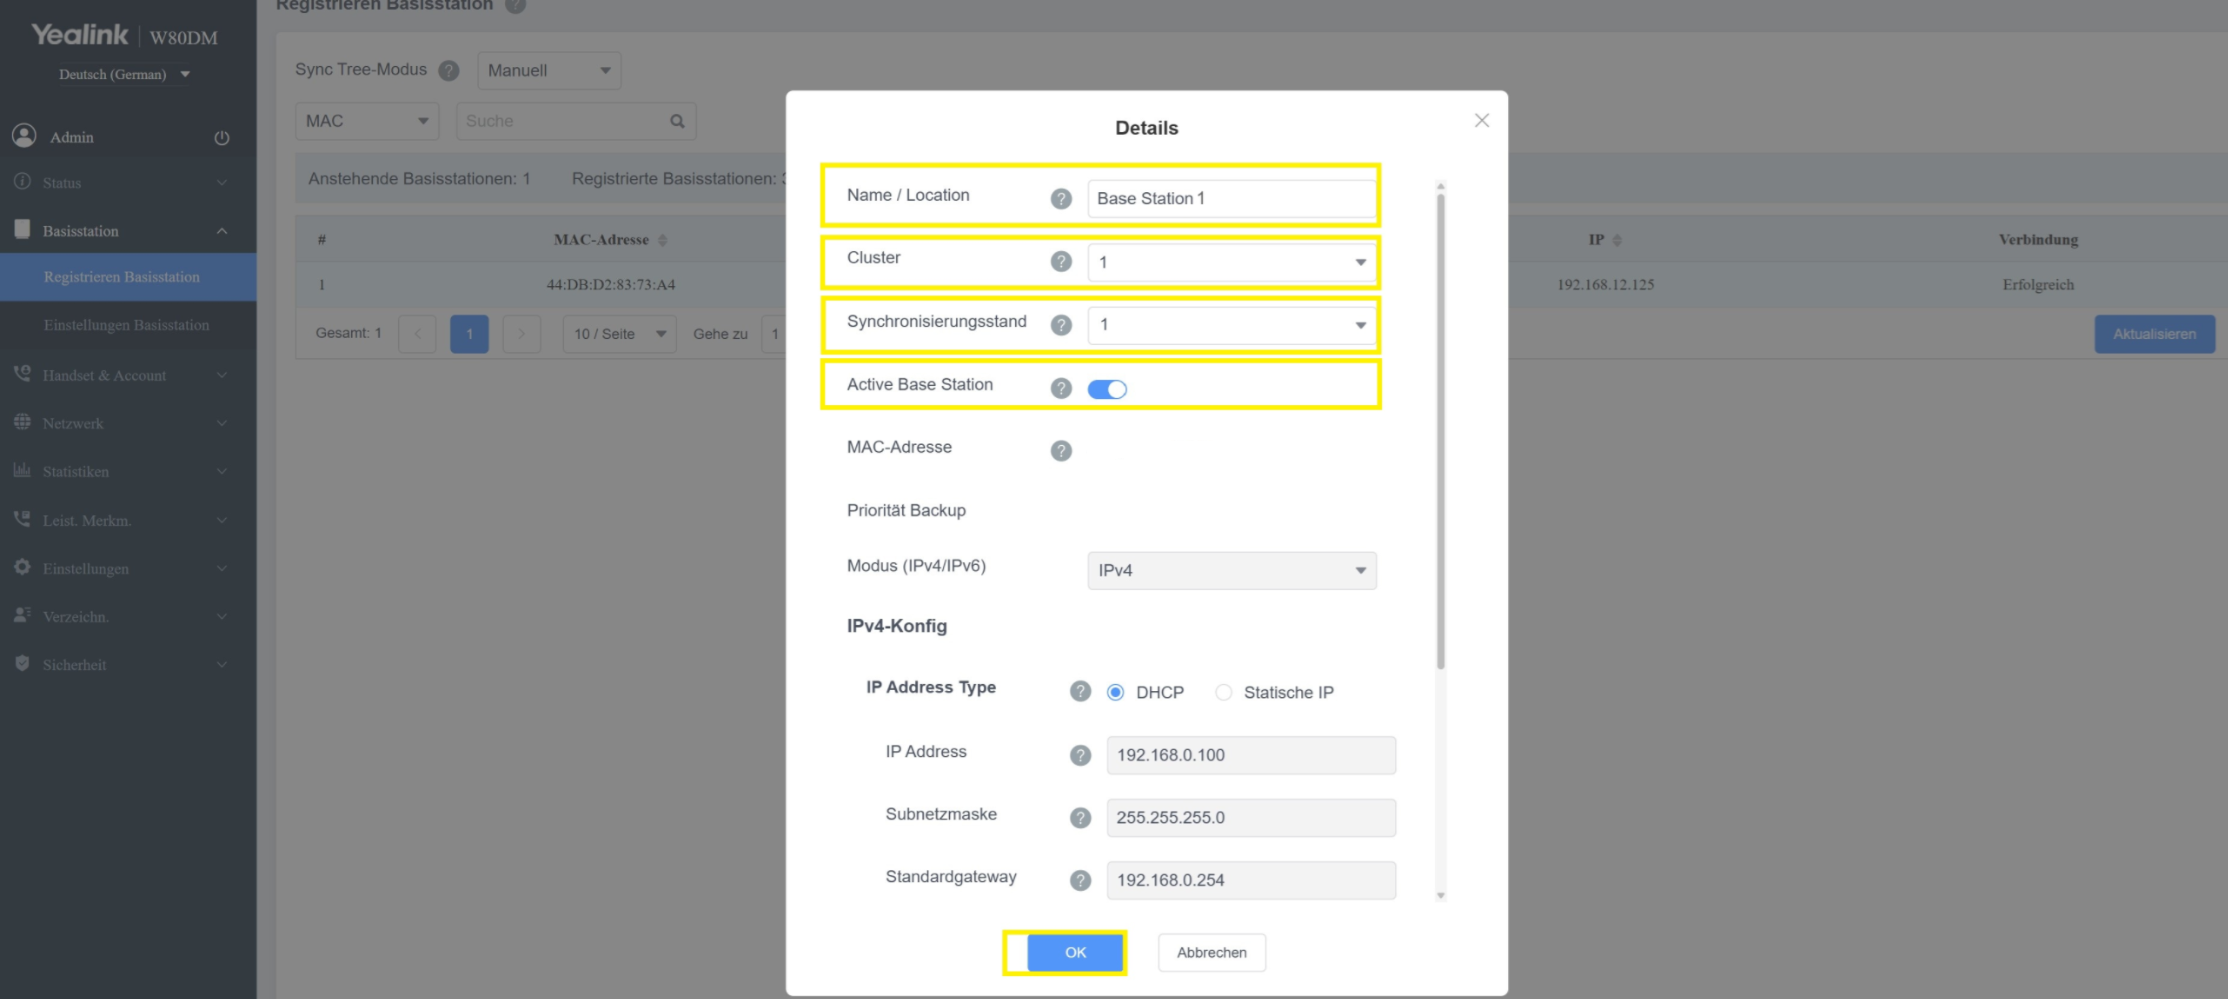Click help icon beside Standardgateway
The width and height of the screenshot is (2228, 999).
1080,881
